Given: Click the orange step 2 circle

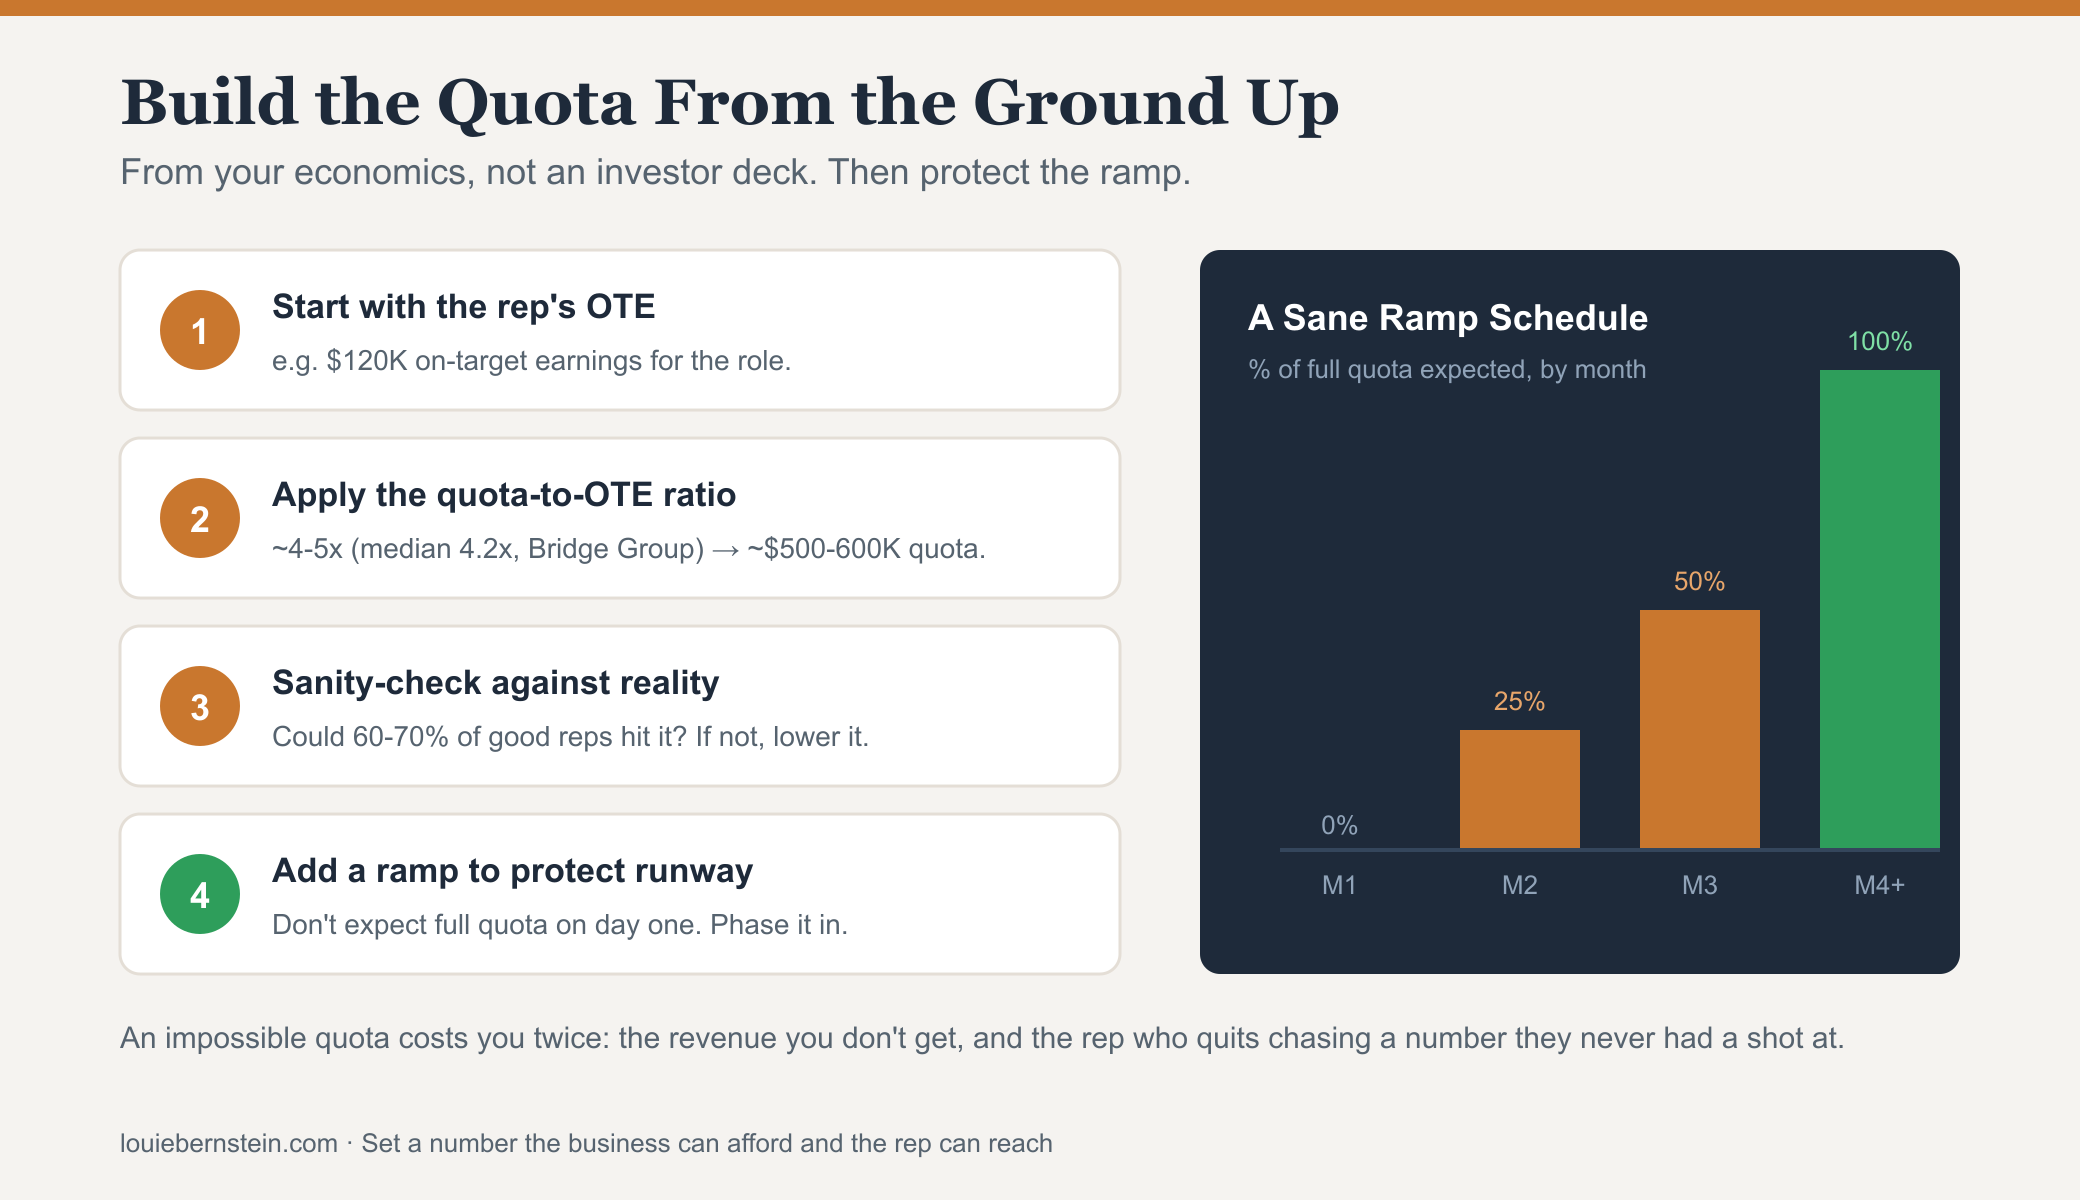Looking at the screenshot, I should click(200, 518).
